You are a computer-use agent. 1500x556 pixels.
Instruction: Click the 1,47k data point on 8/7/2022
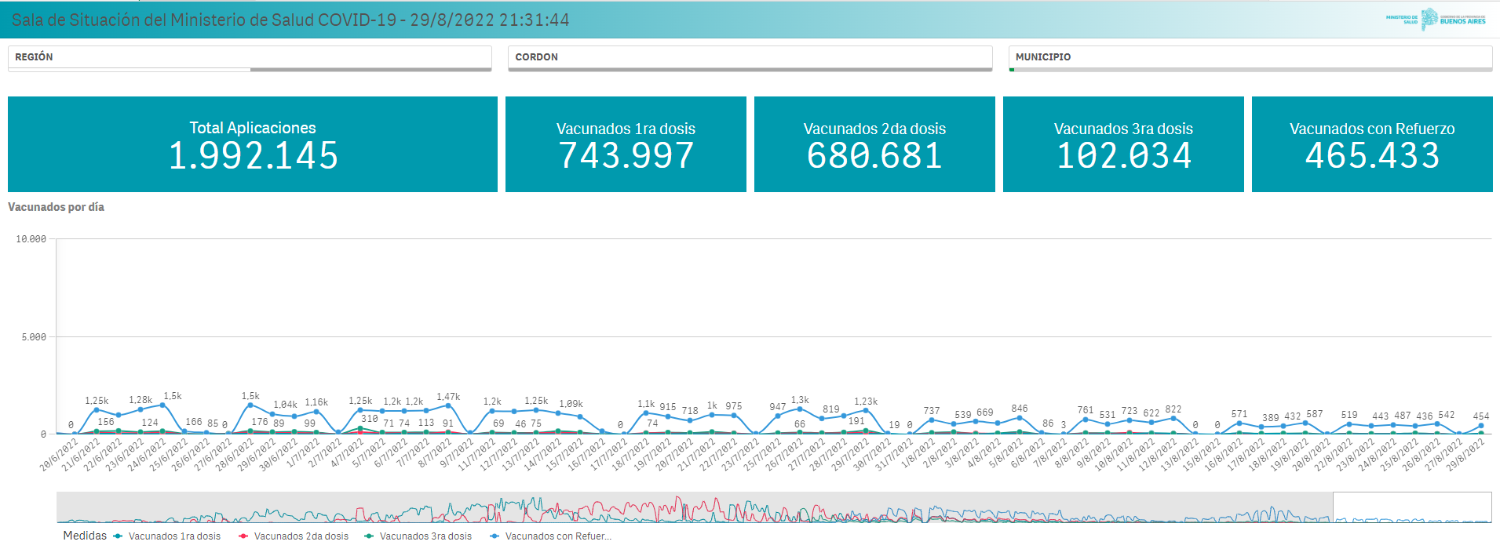click(x=448, y=406)
